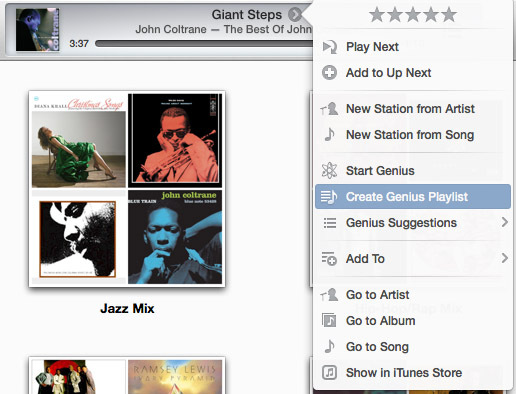
Task: Click the group photo album cover
Action: 79,377
